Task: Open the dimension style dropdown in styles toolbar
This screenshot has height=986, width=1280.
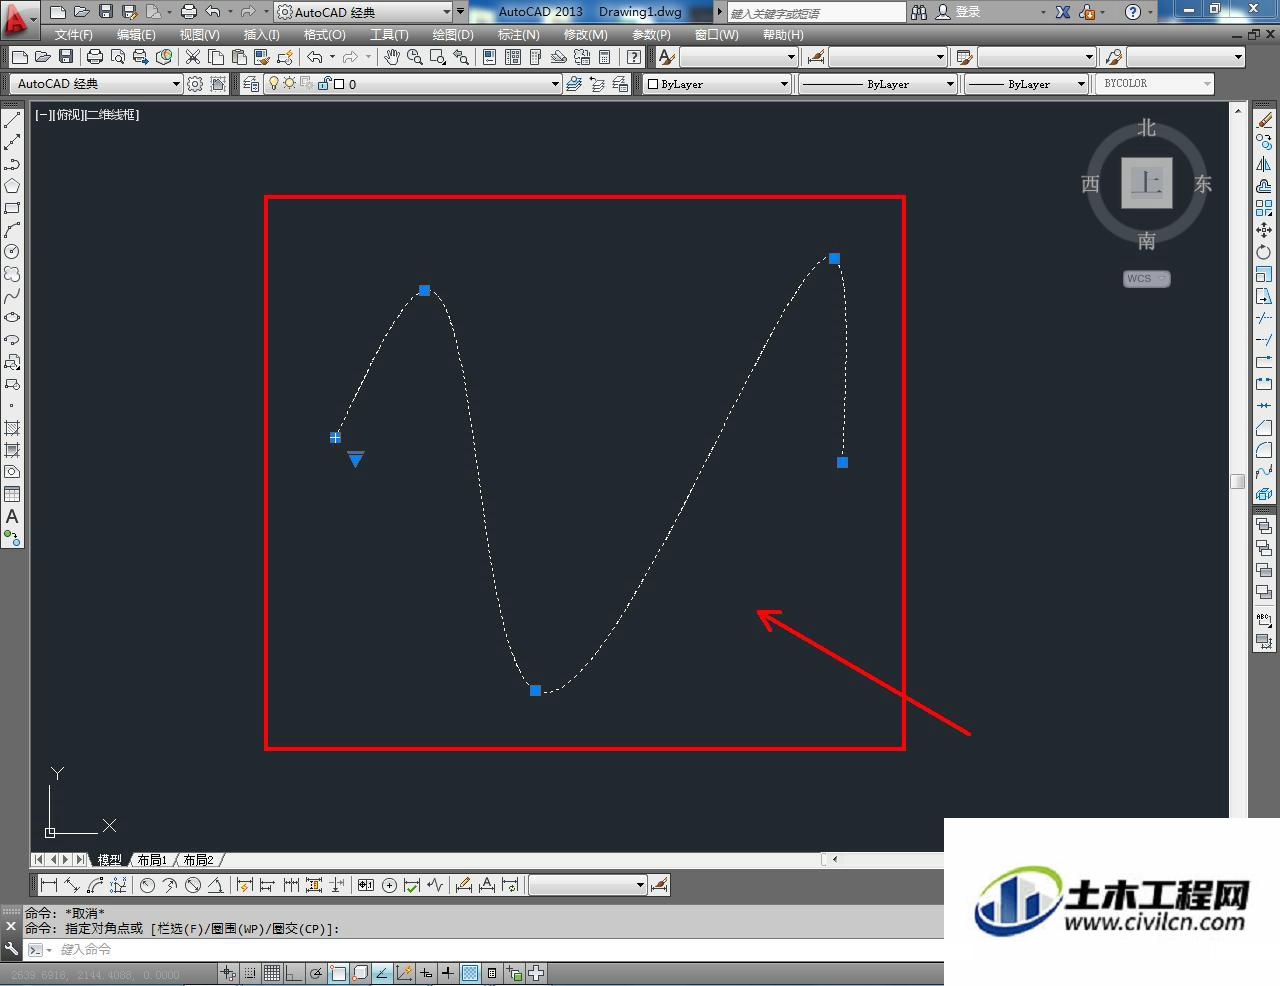Action: coord(887,57)
